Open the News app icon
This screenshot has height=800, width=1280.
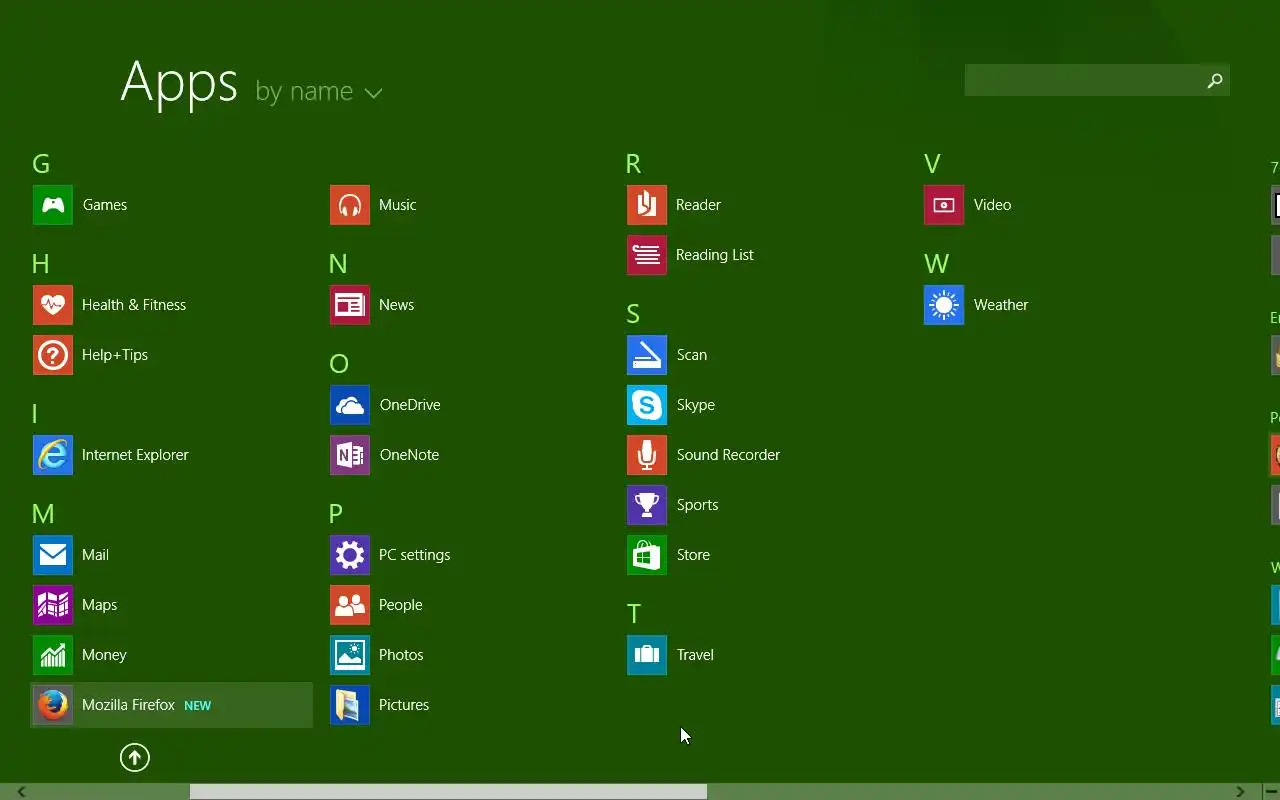(350, 305)
